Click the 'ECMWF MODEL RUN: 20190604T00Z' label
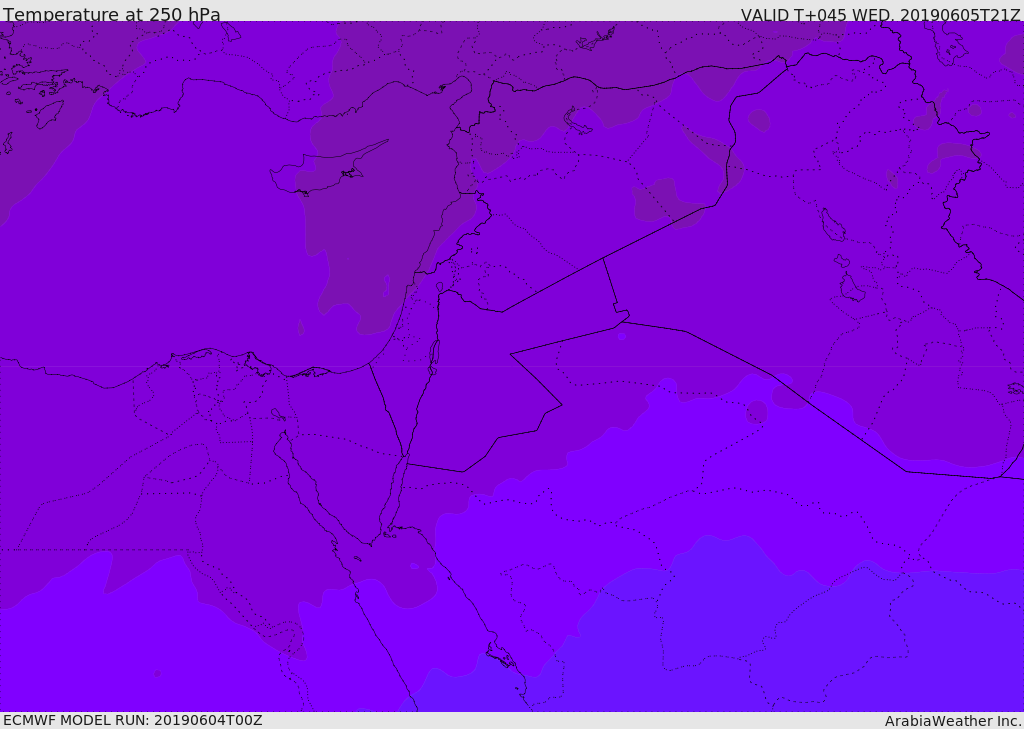 (x=133, y=720)
